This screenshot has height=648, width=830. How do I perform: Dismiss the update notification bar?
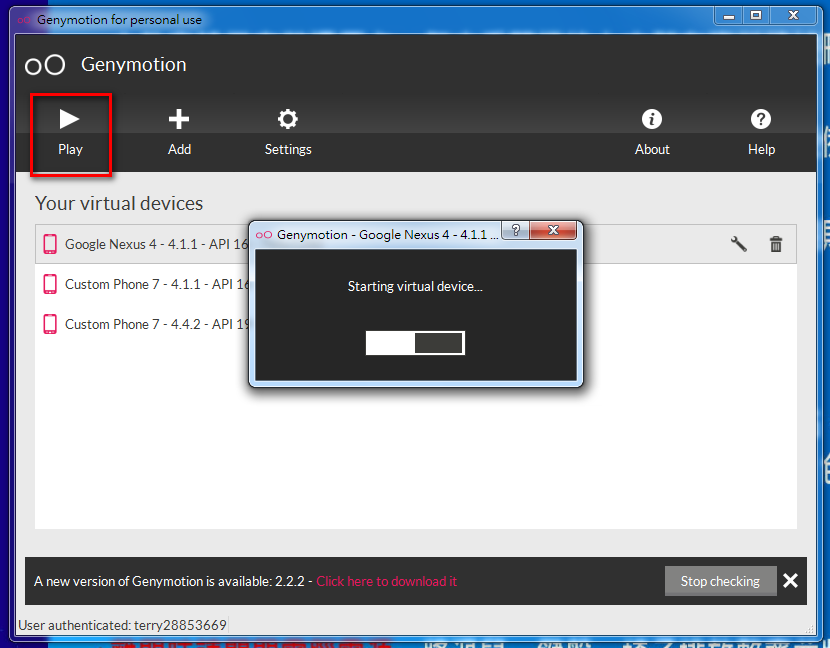[790, 581]
